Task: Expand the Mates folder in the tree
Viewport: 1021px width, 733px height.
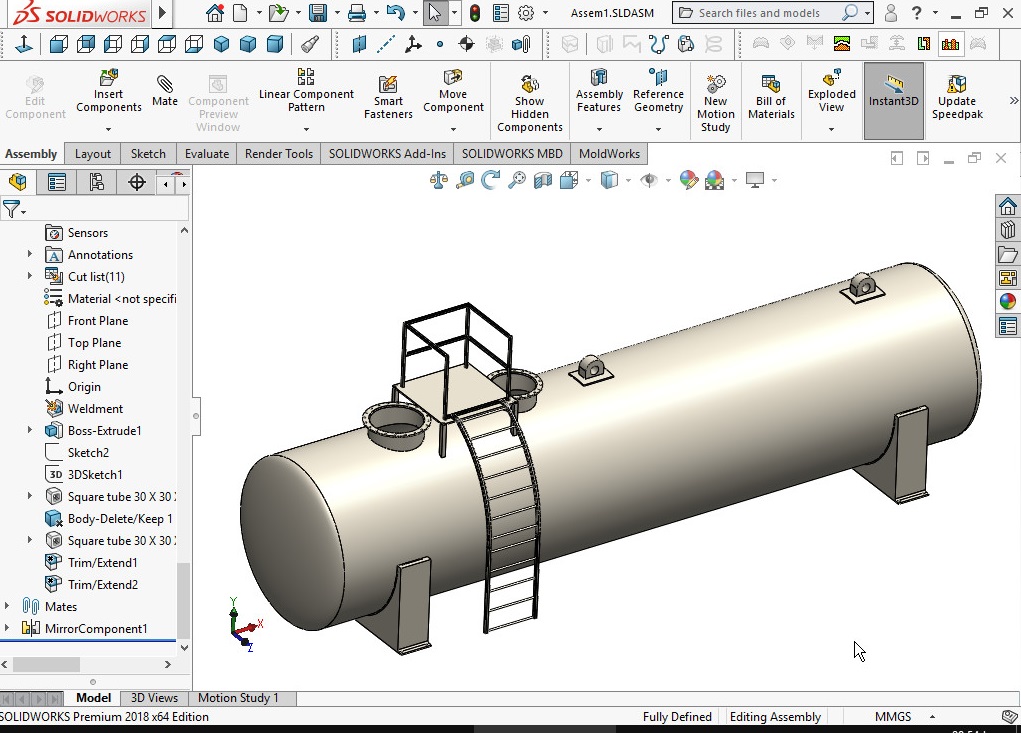Action: coord(7,606)
